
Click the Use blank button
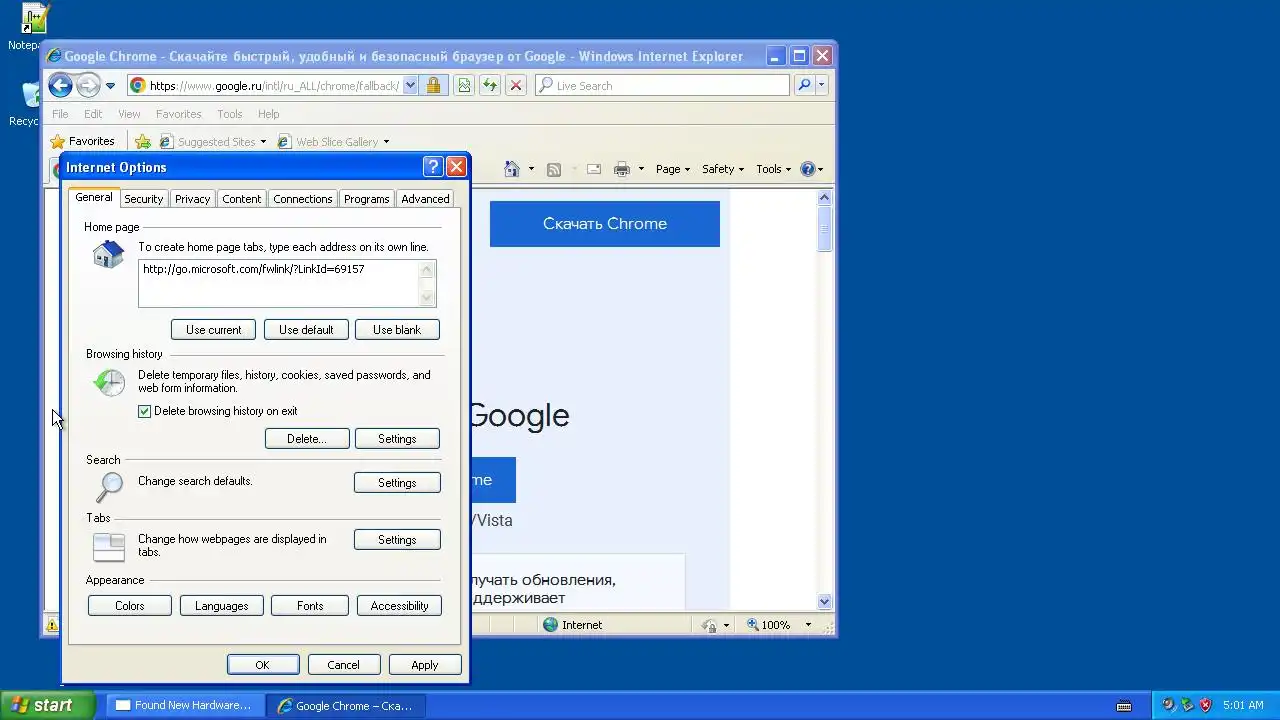pos(397,330)
